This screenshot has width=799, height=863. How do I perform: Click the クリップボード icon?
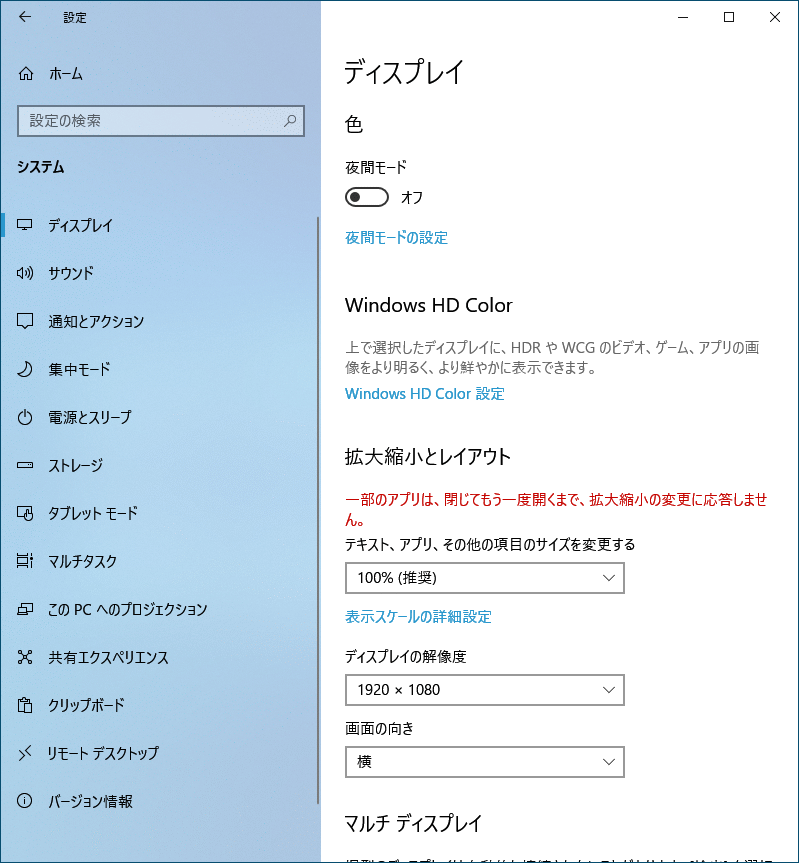coord(25,704)
